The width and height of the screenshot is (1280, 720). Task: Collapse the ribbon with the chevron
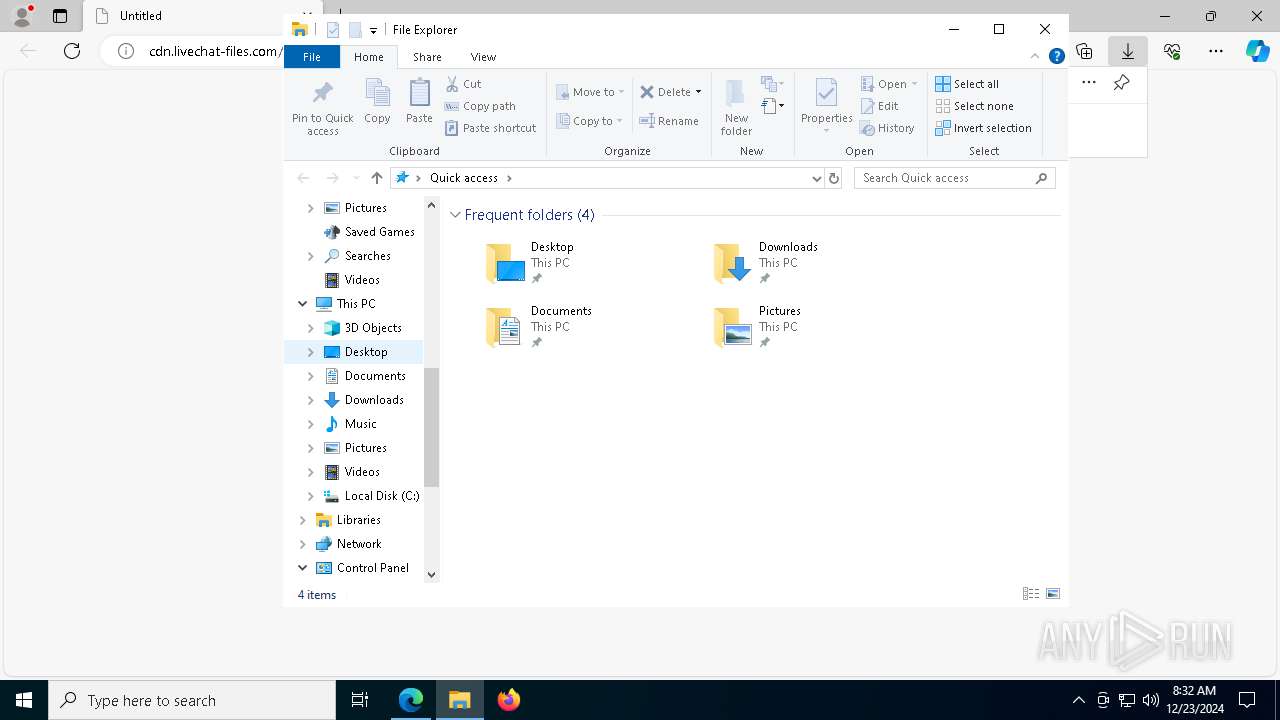coord(1035,57)
